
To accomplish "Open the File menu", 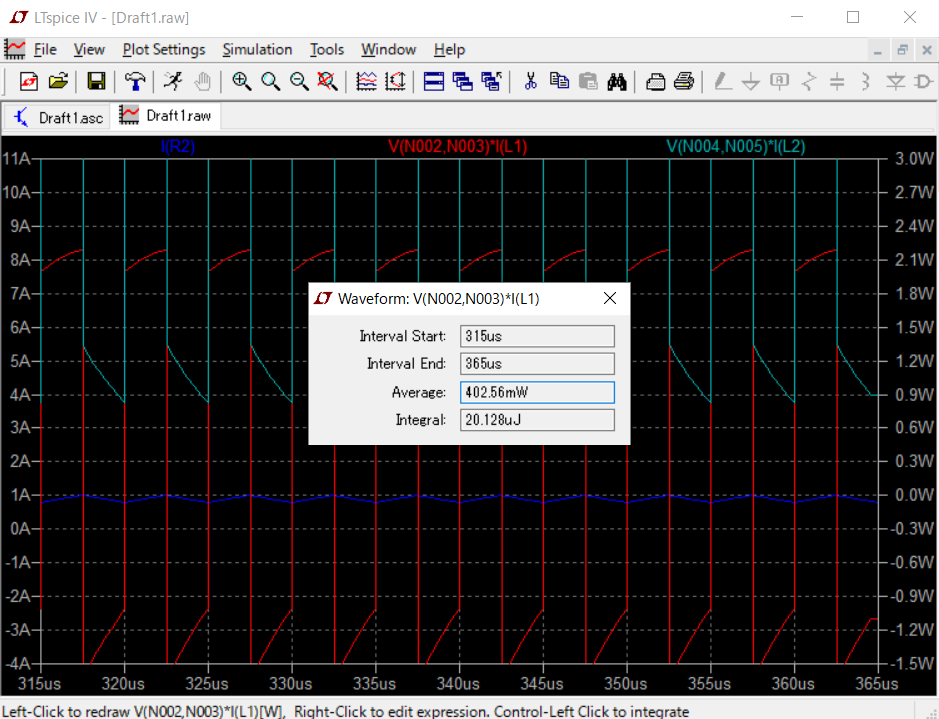I will point(45,50).
